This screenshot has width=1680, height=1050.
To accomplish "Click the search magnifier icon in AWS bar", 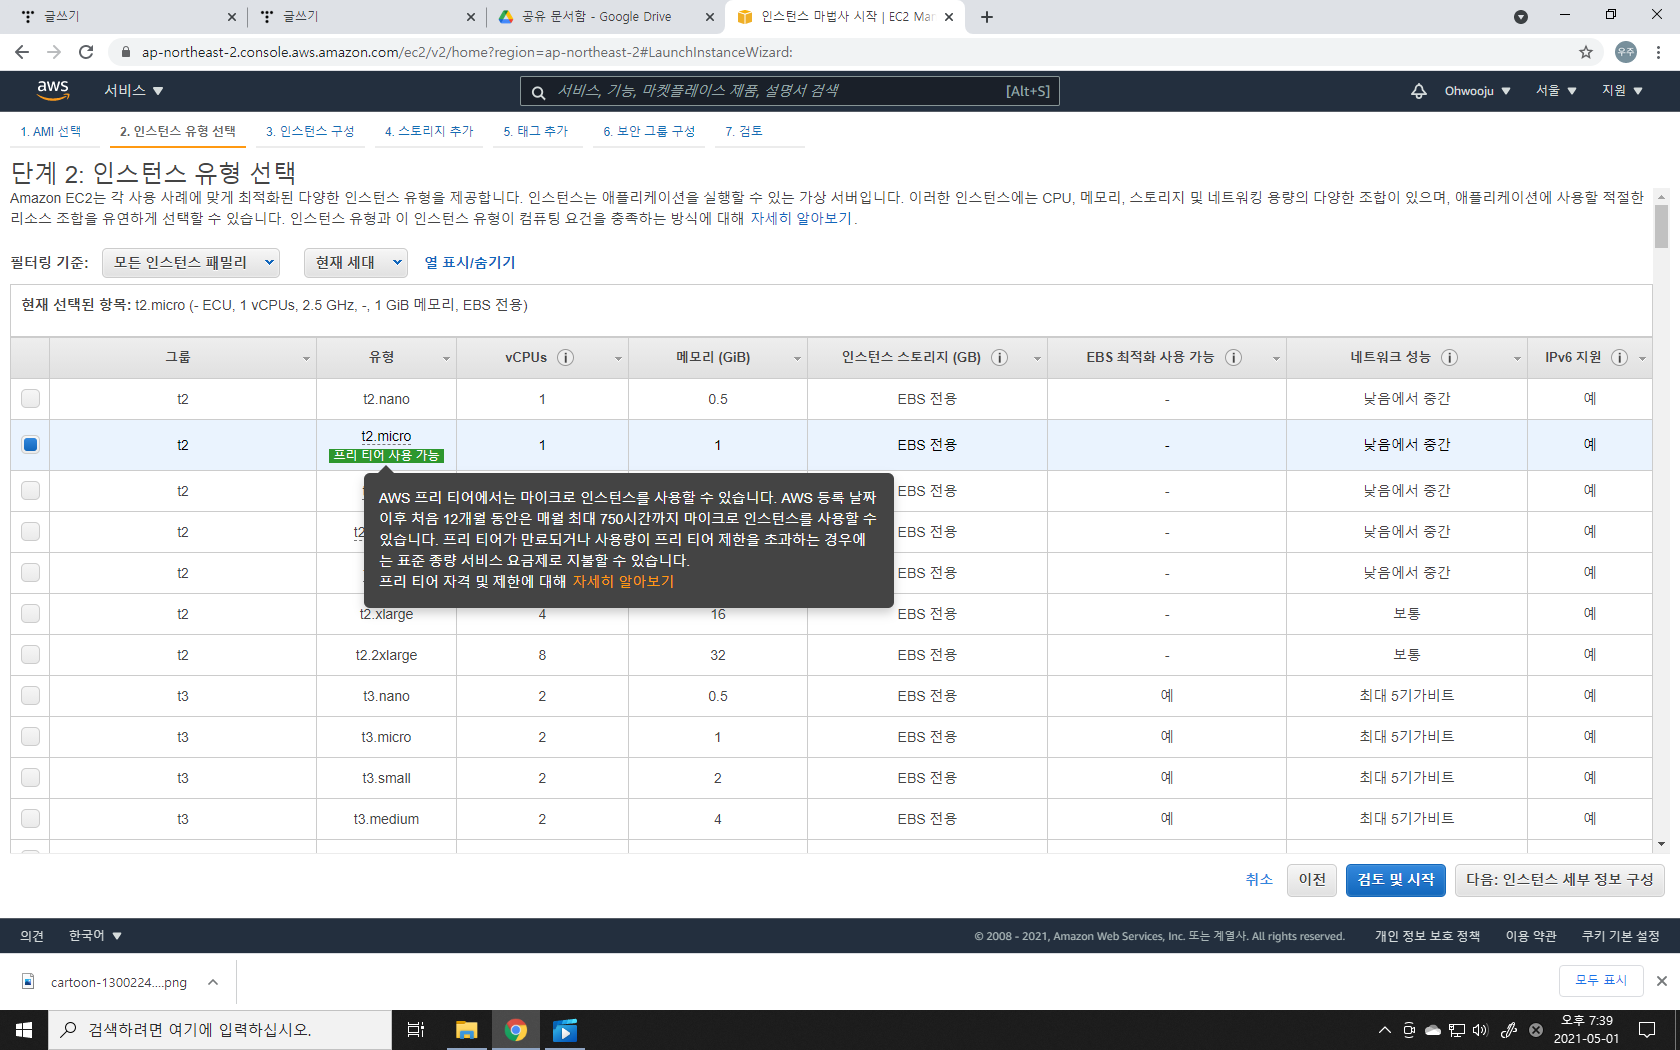I will tap(538, 92).
